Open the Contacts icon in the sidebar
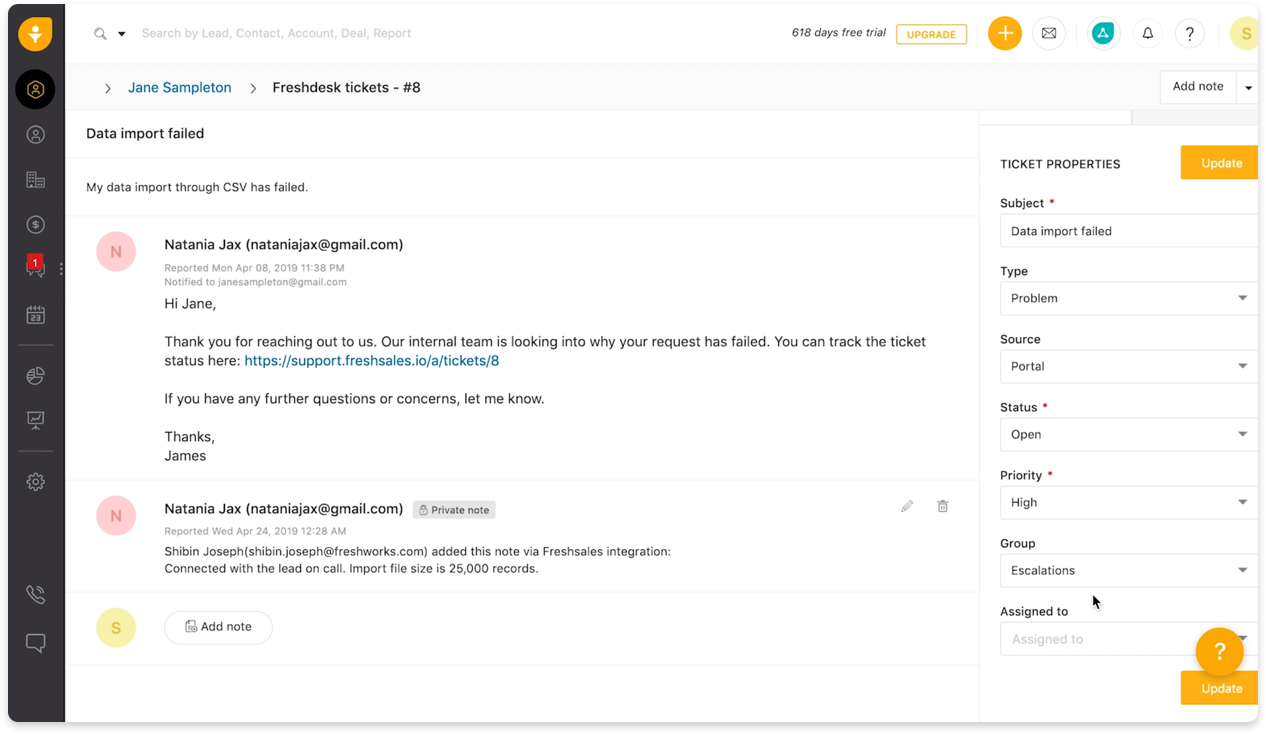Image resolution: width=1266 pixels, height=734 pixels. pyautogui.click(x=35, y=134)
